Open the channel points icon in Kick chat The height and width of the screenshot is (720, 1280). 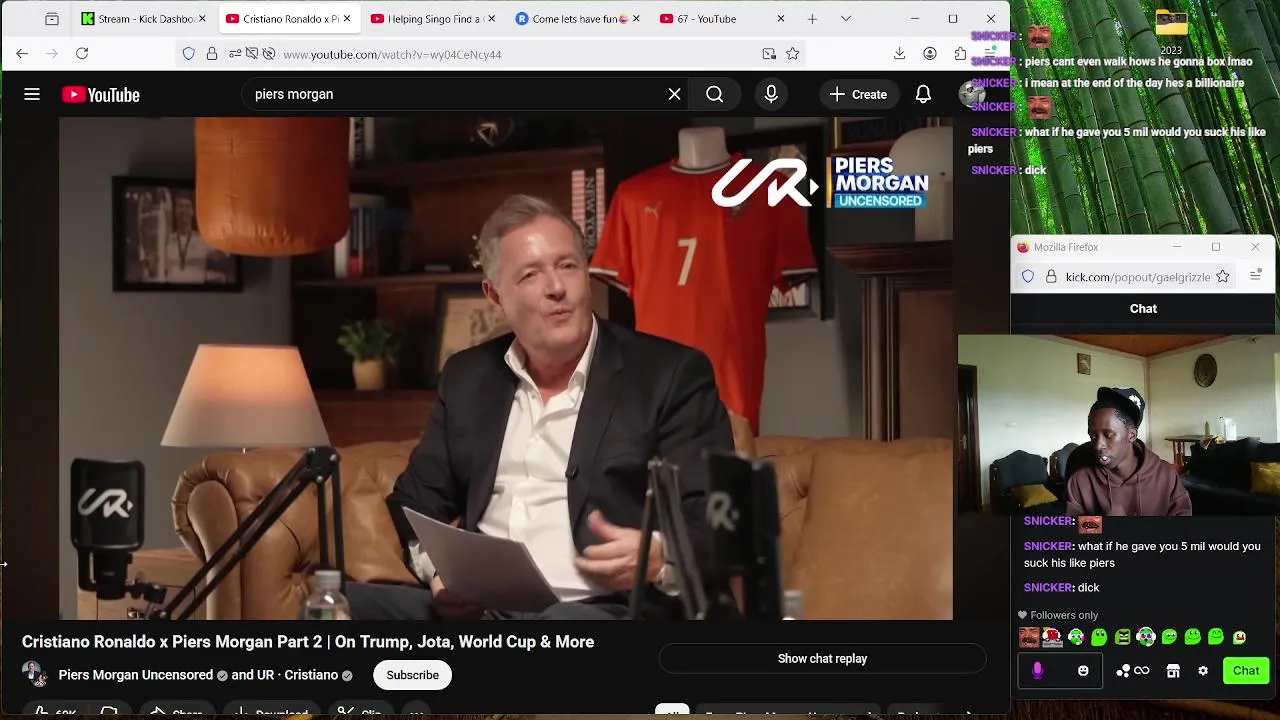(x=1133, y=671)
